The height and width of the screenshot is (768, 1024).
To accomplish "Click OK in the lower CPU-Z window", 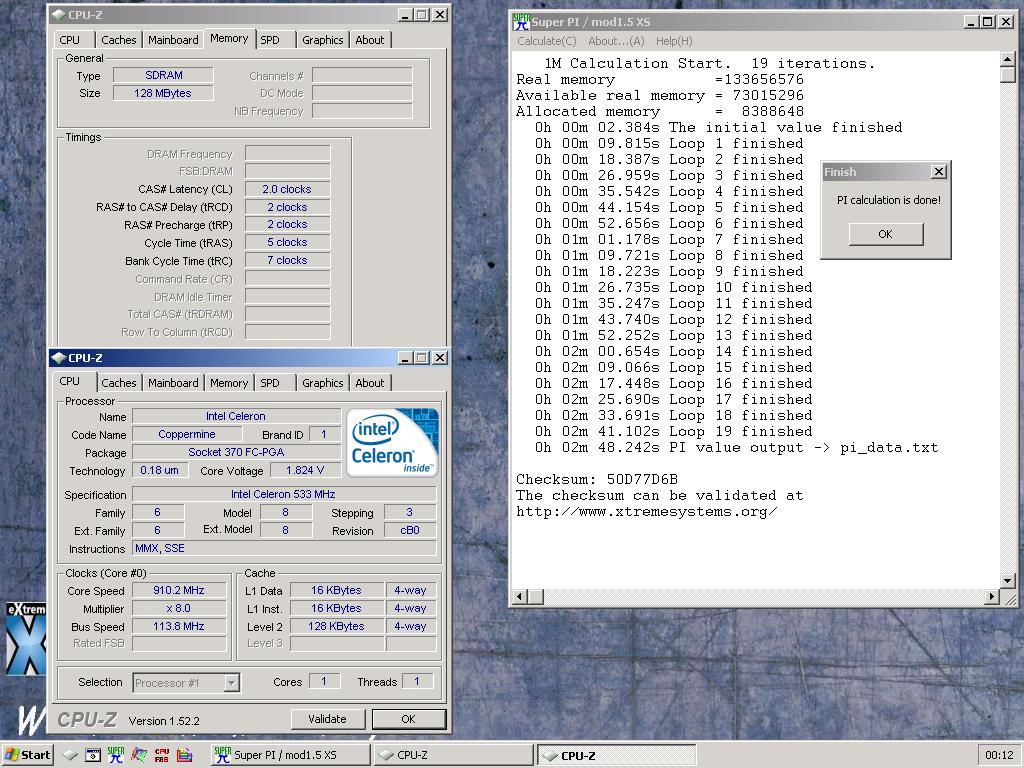I will click(409, 719).
